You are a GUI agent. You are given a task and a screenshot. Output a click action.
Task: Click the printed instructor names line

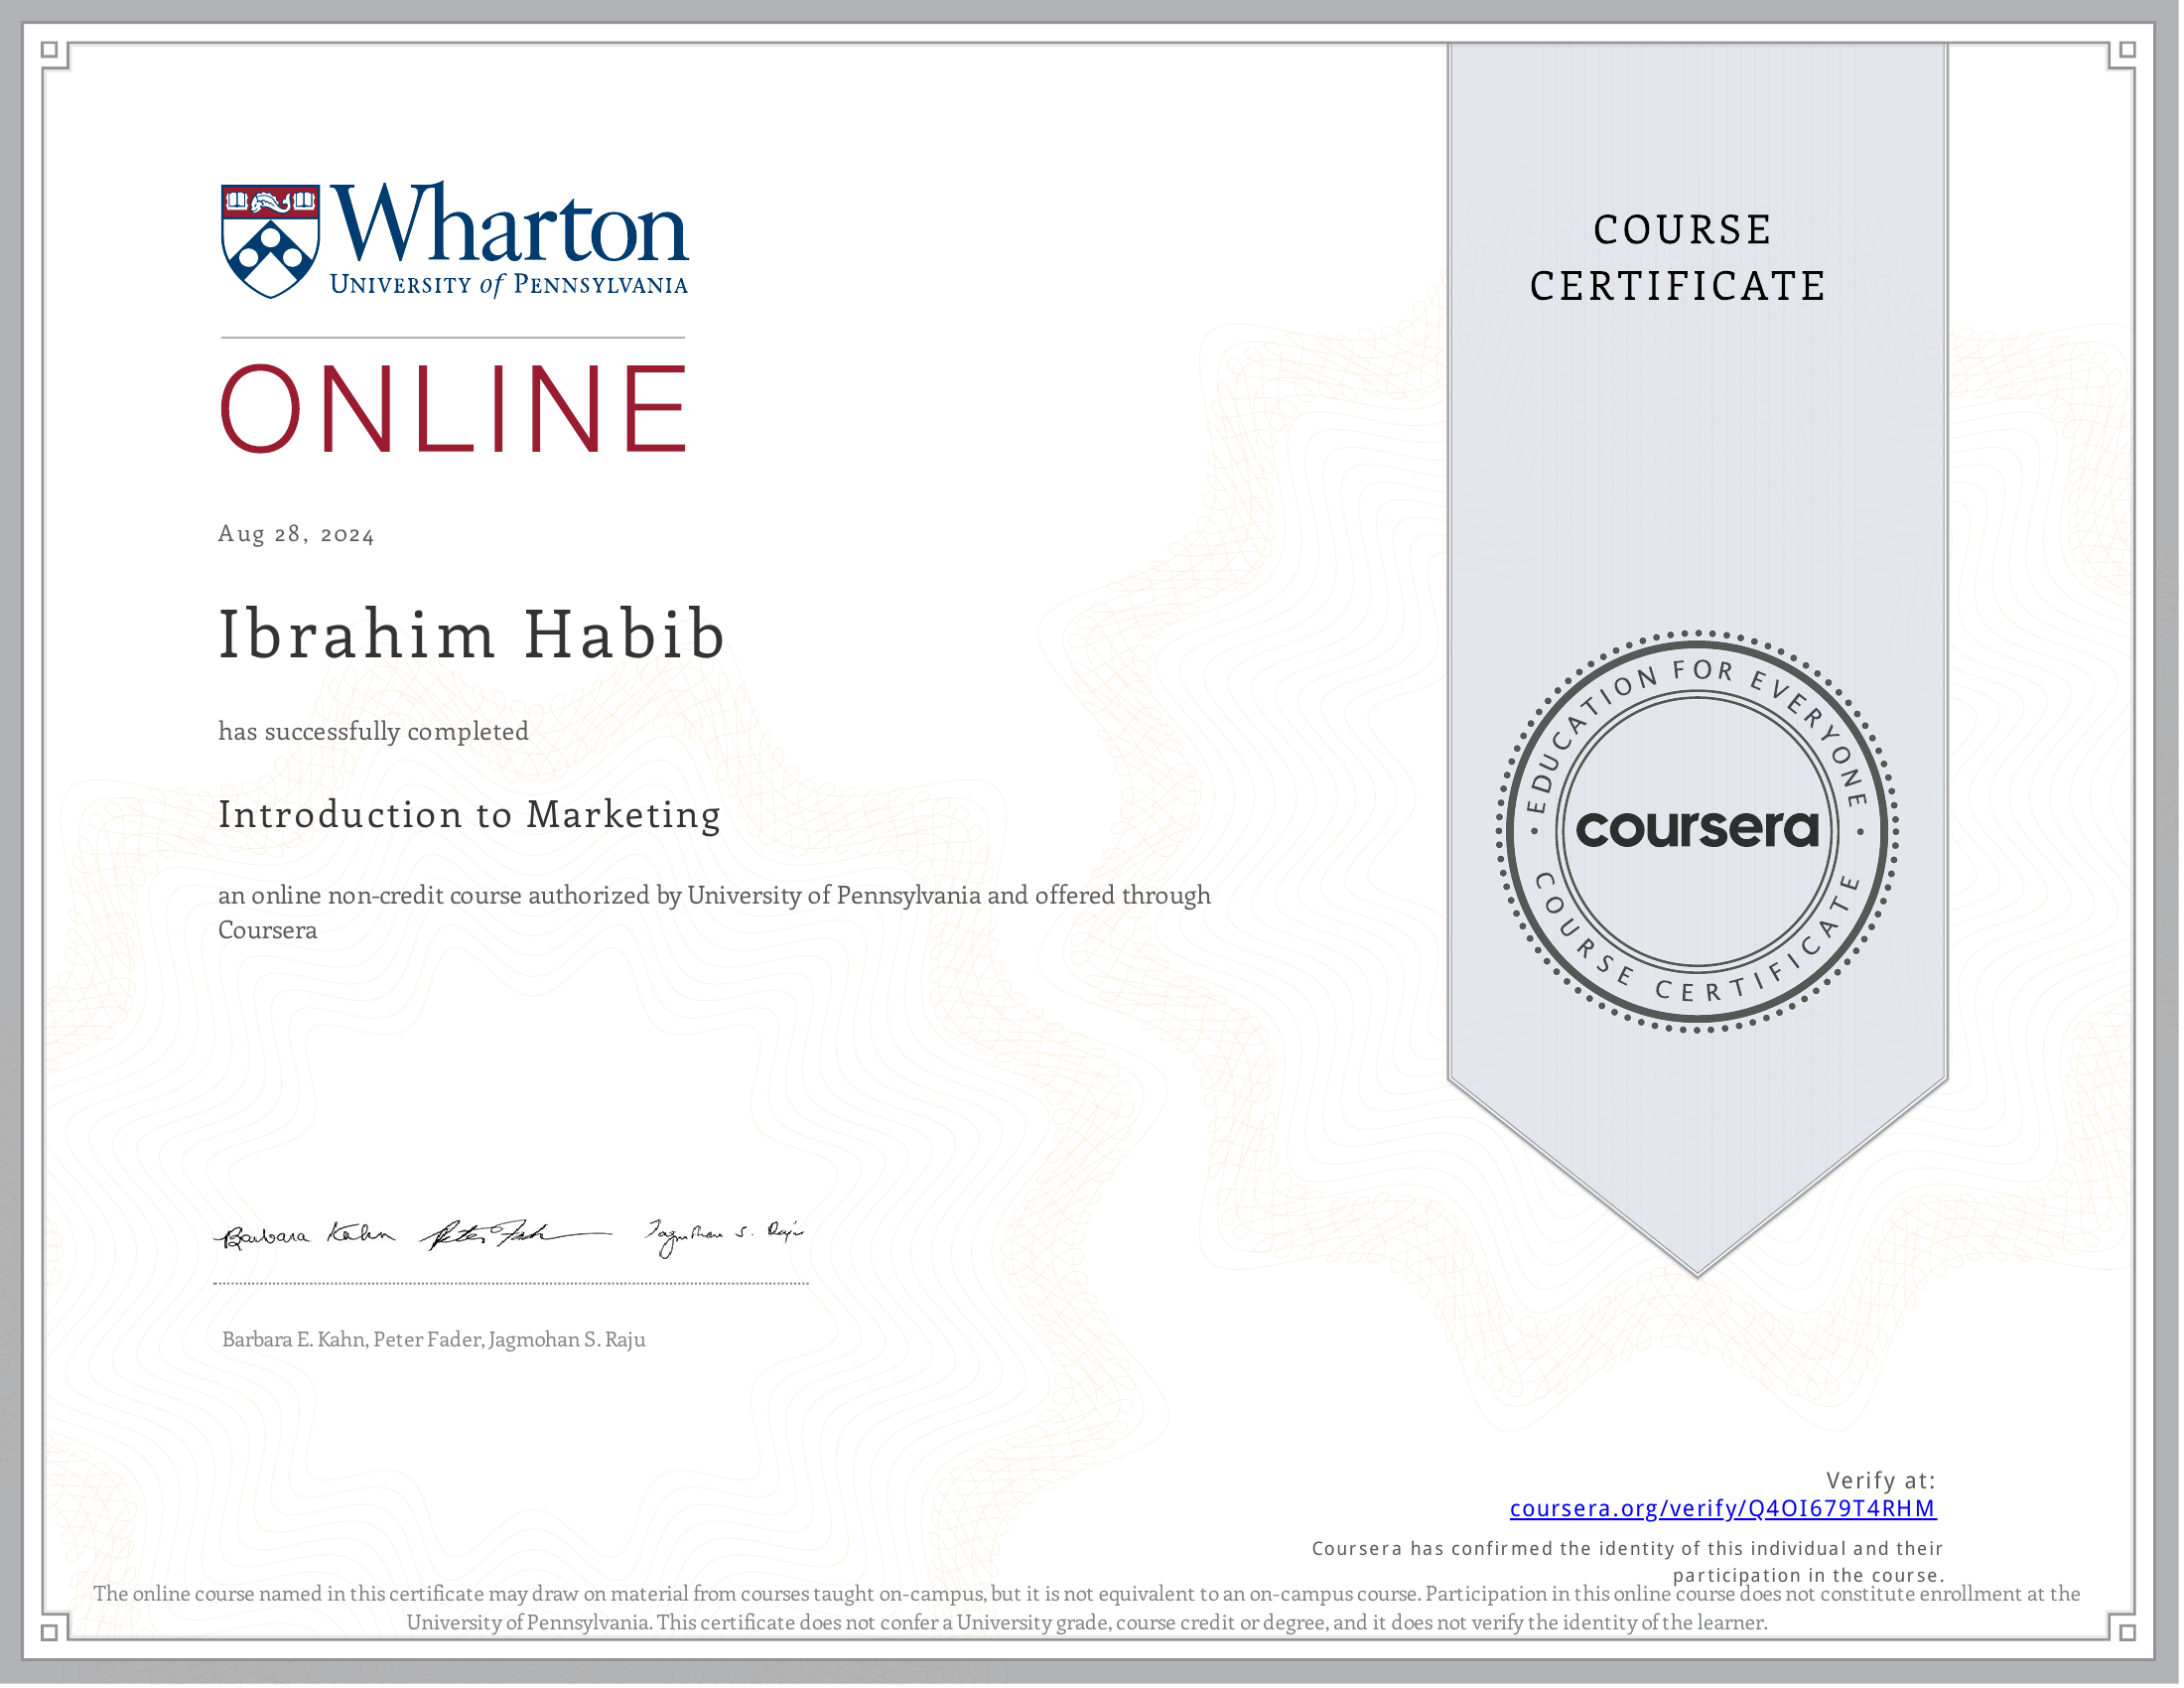coord(434,1341)
